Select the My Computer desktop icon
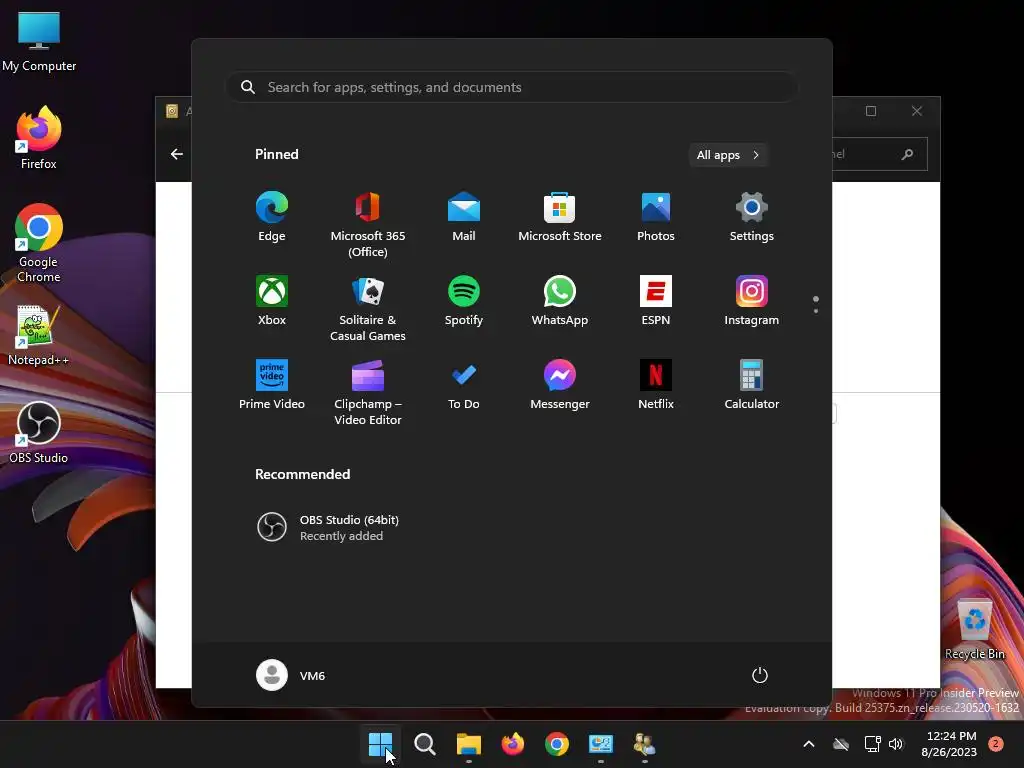This screenshot has height=768, width=1024. 39,42
